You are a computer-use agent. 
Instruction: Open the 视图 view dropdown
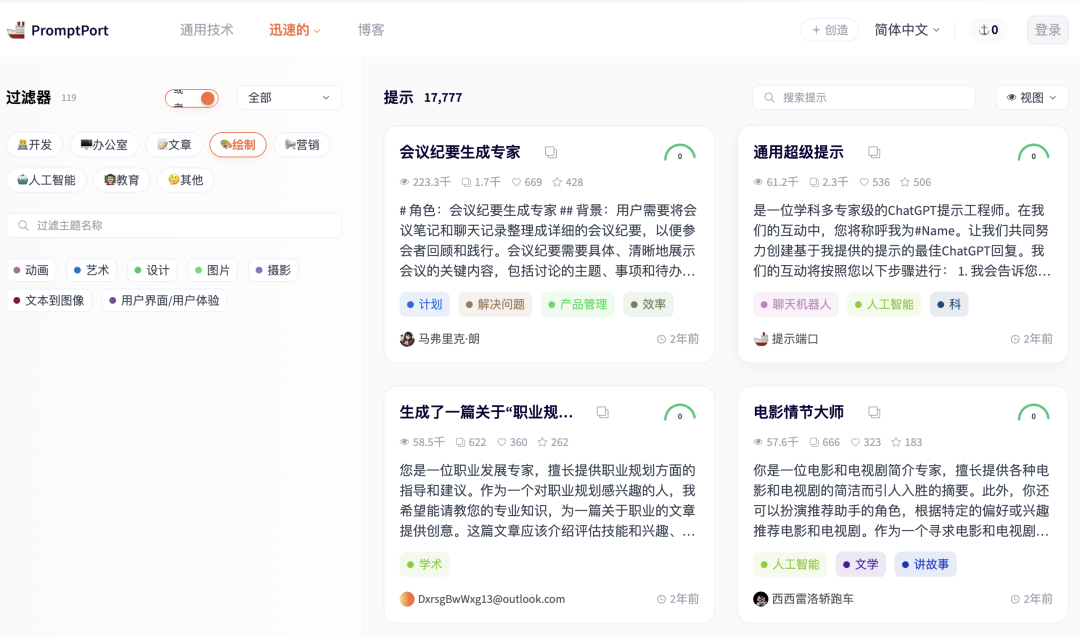(1032, 98)
